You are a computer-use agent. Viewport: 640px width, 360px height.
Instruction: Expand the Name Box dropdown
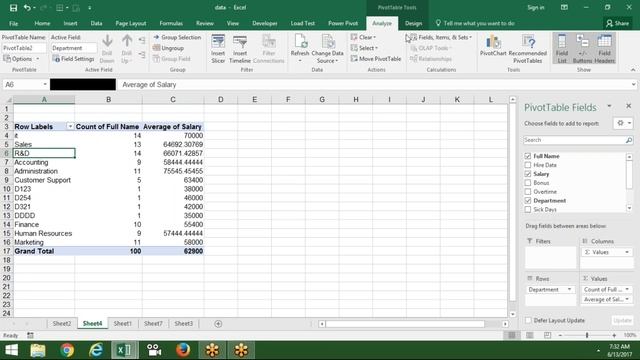[x=45, y=84]
